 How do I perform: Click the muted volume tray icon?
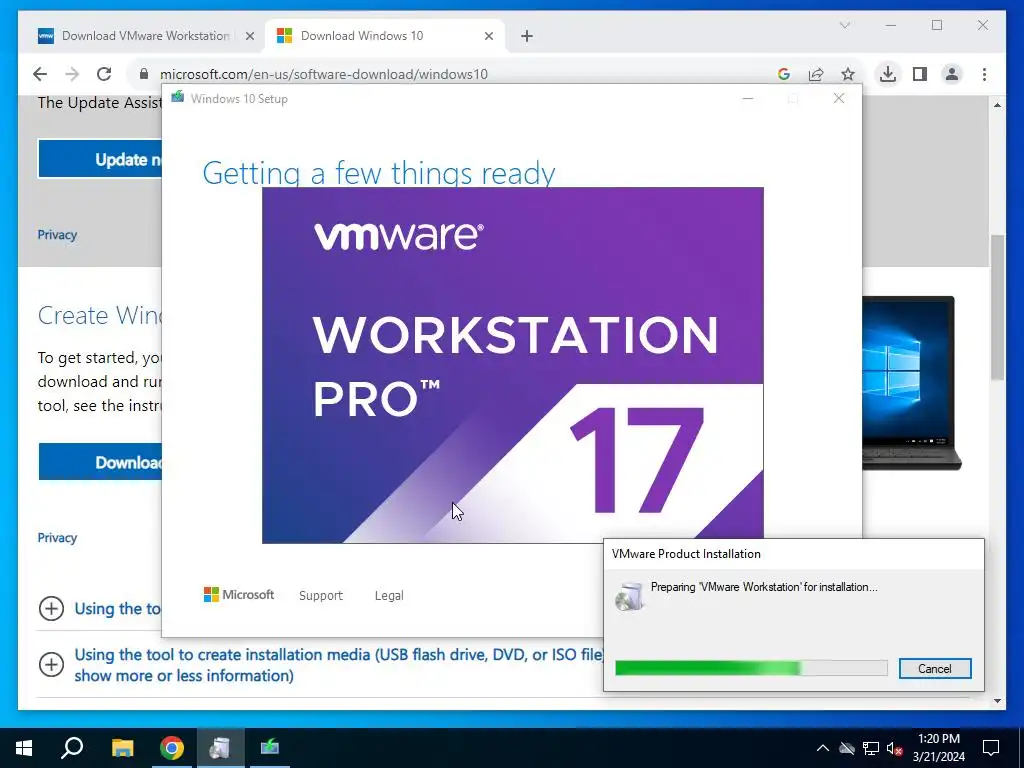pos(895,748)
